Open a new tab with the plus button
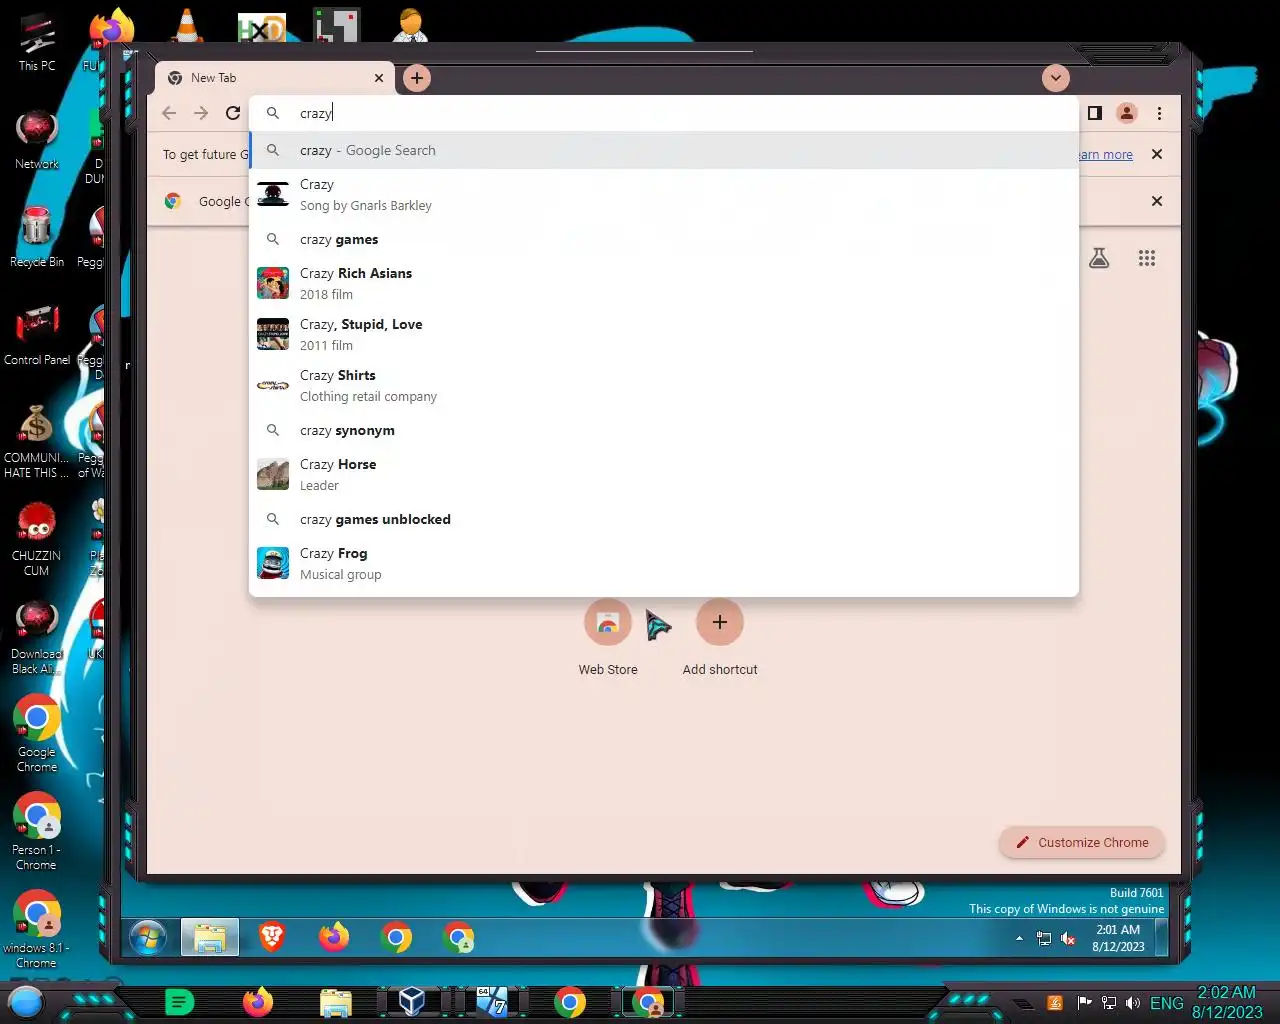Viewport: 1280px width, 1024px height. (417, 78)
